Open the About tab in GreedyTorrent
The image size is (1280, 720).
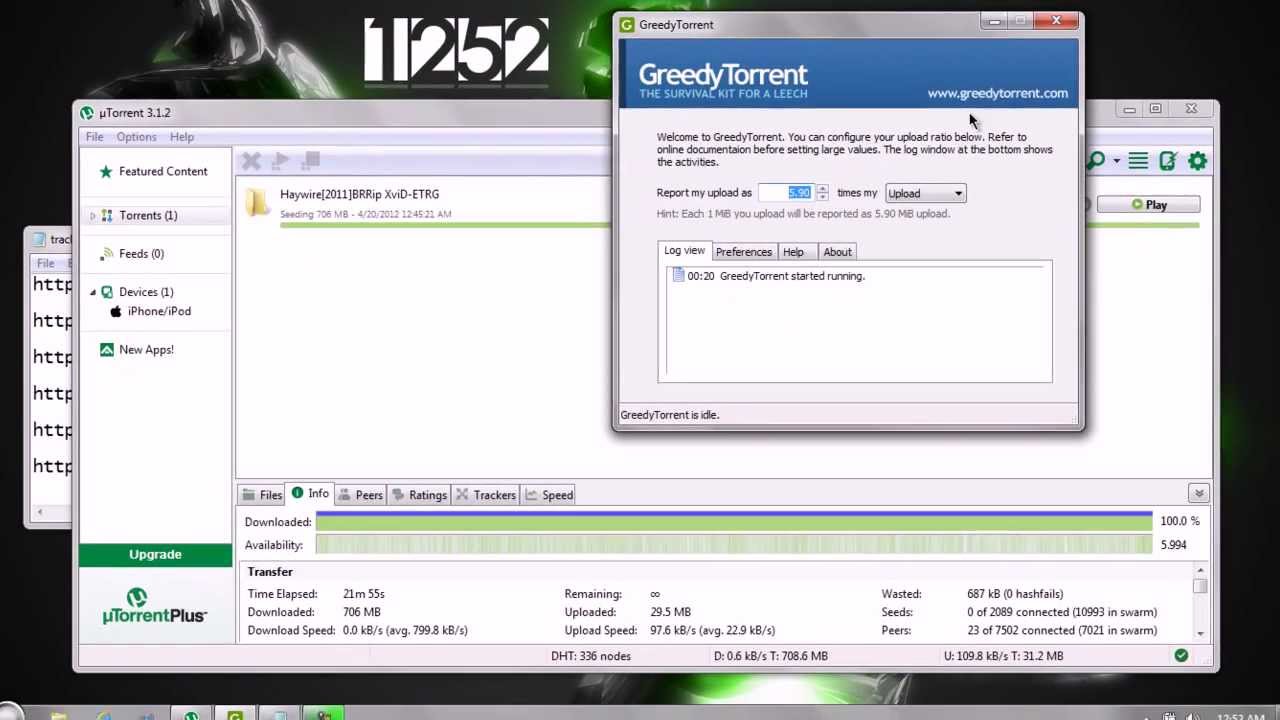tap(838, 252)
